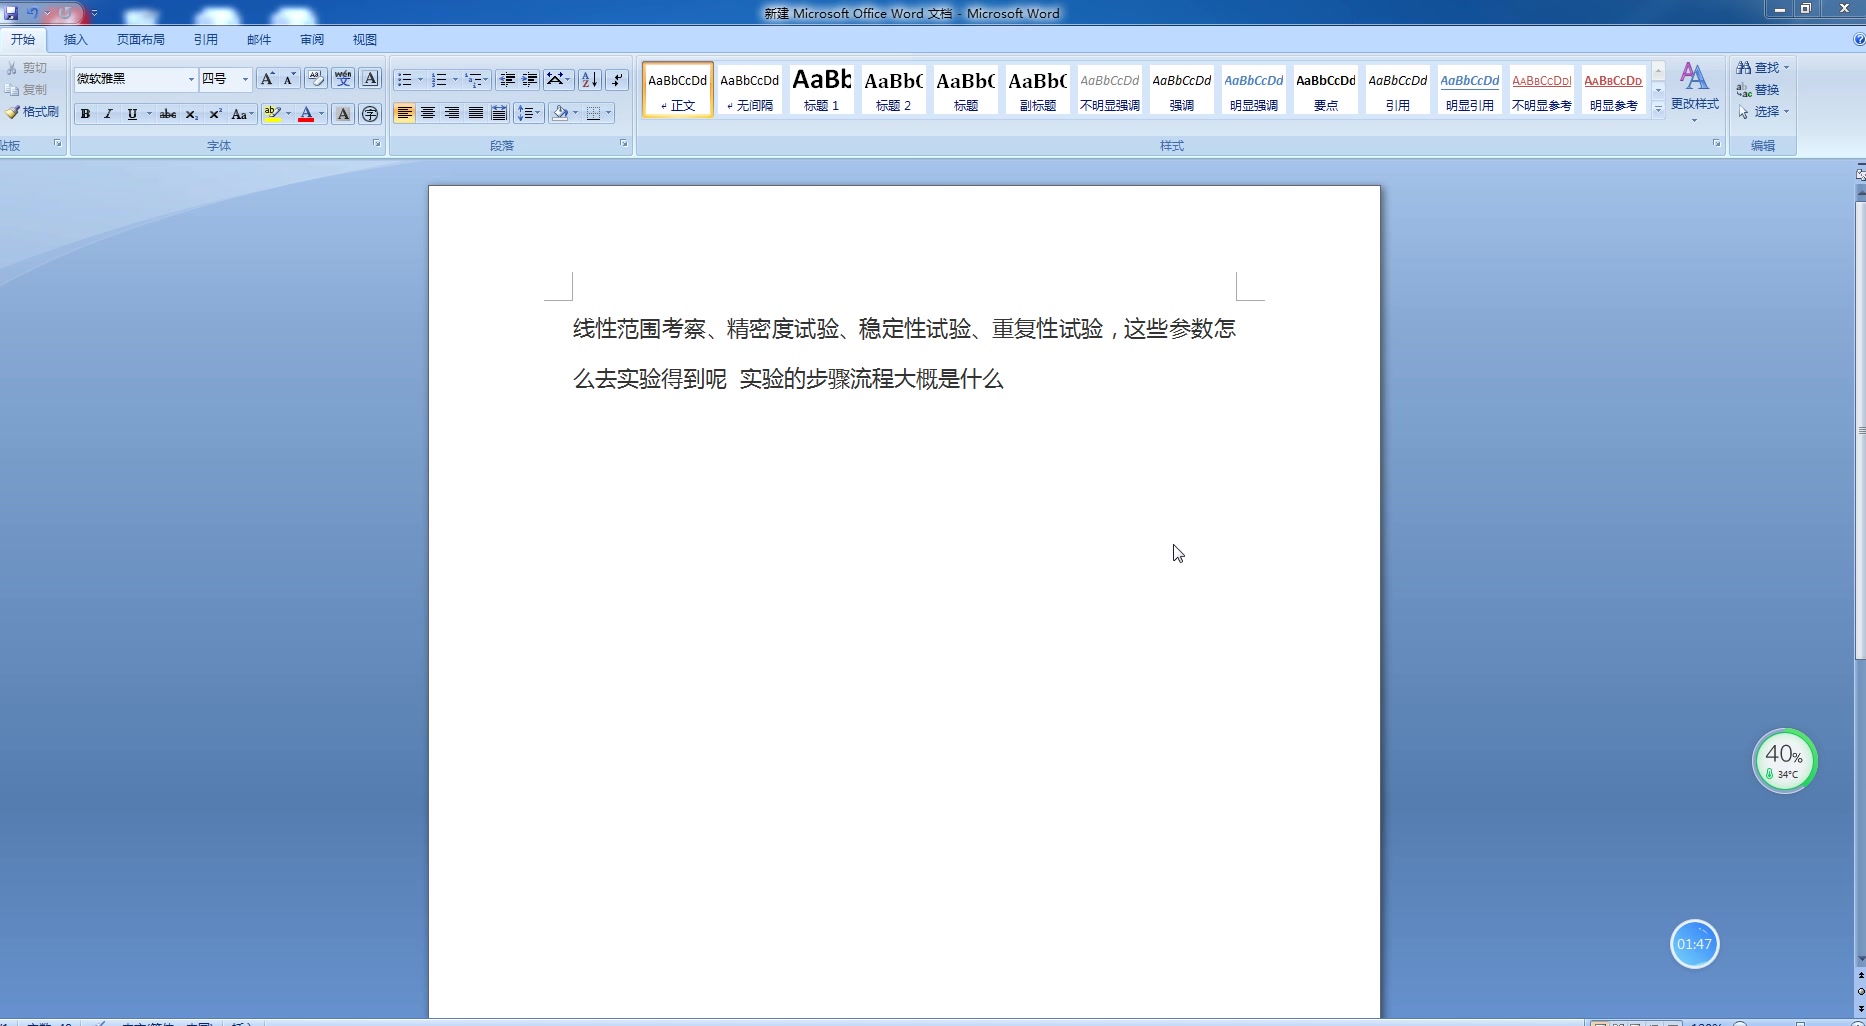Click the Shrink Font icon
The width and height of the screenshot is (1866, 1026).
coord(289,79)
